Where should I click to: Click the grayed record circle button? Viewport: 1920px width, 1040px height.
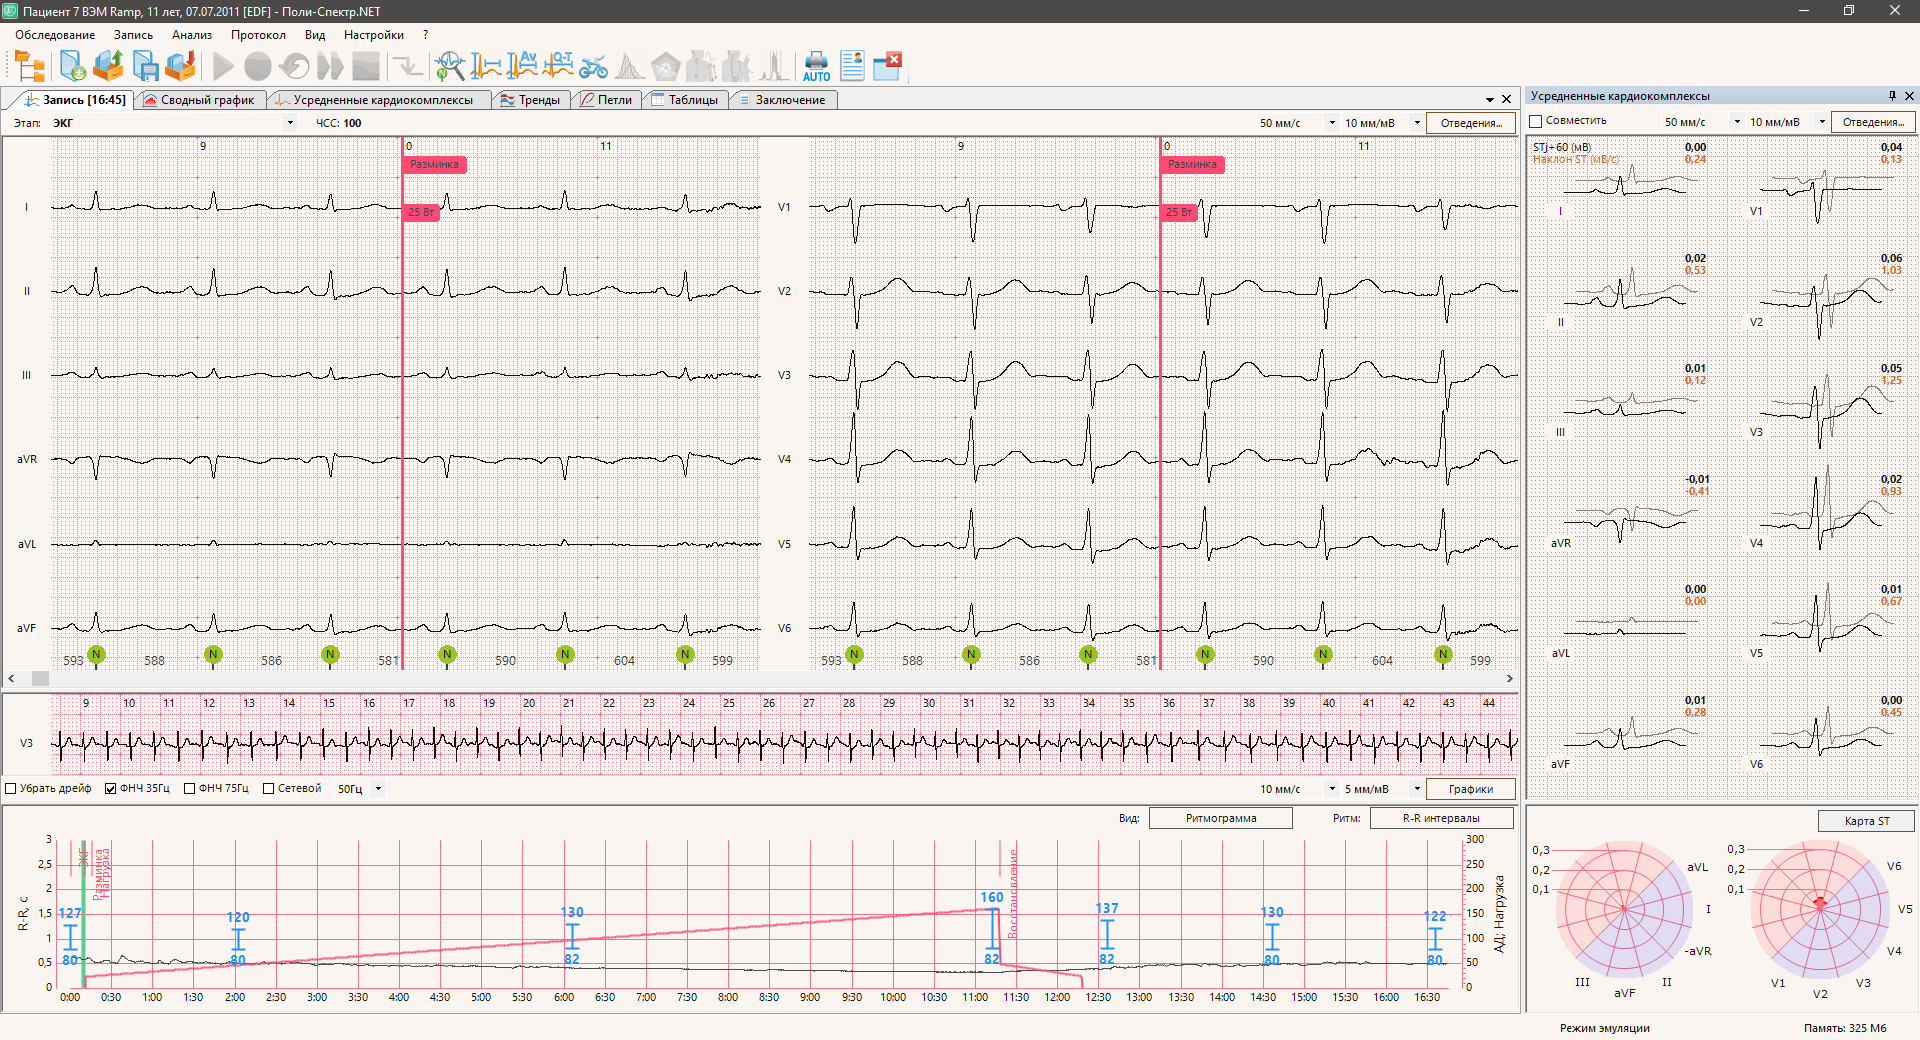click(x=258, y=67)
